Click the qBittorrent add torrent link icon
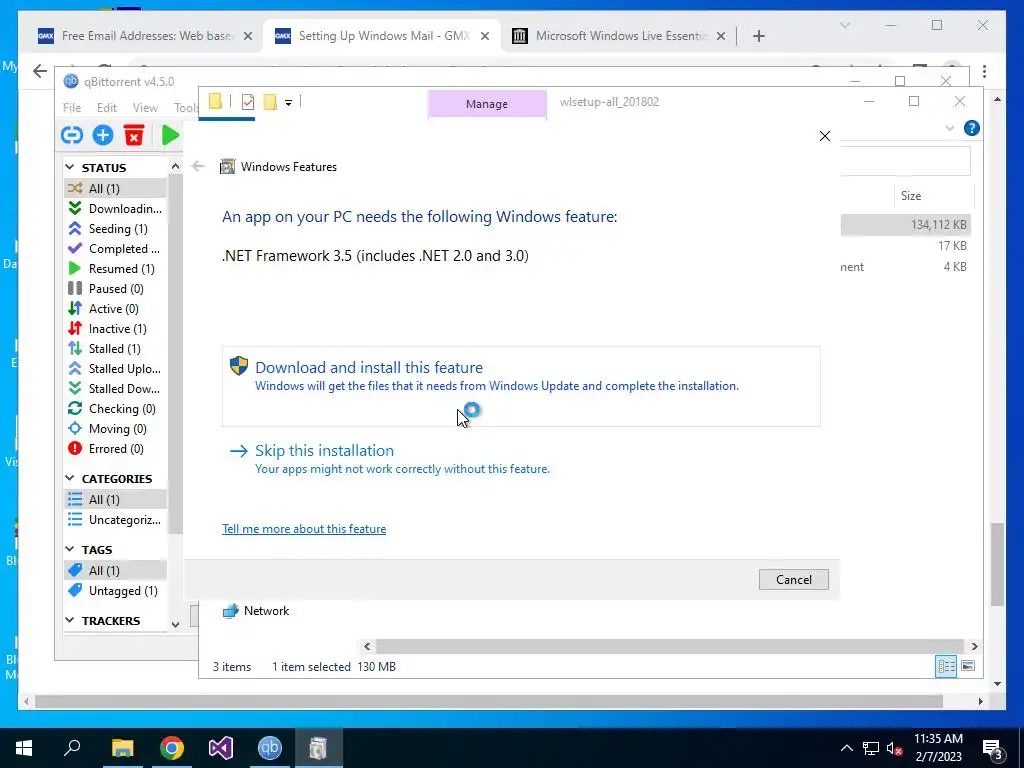 (x=72, y=135)
